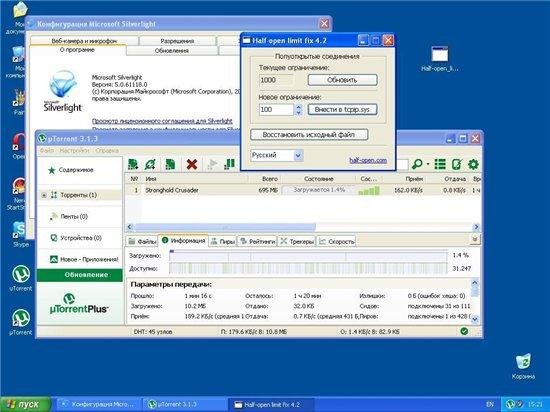Click the Корзина recycle bin icon
550x412 pixels.
point(523,367)
